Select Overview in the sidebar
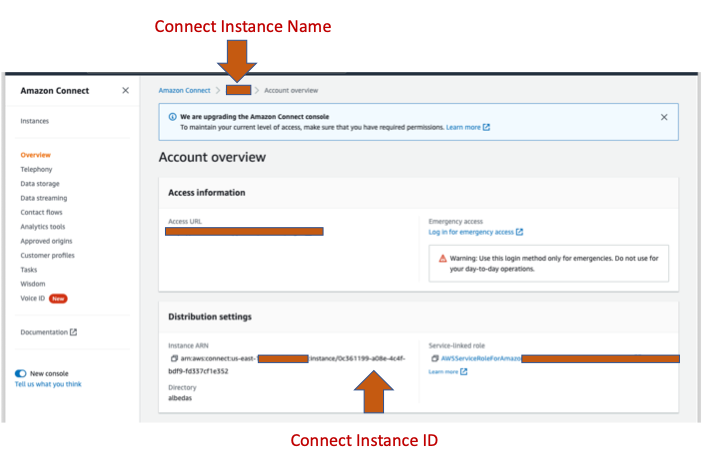 [x=35, y=155]
